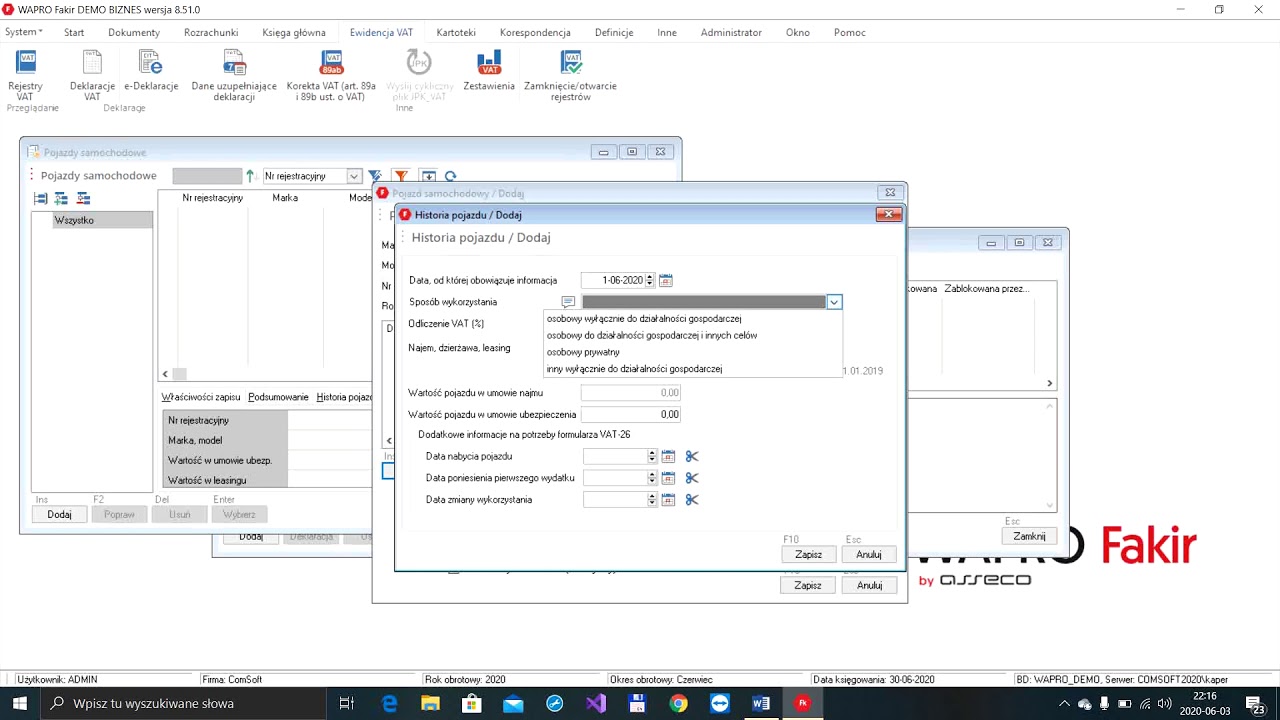Click the spinner for Data zmiany wykorzystania
The height and width of the screenshot is (720, 1280).
(652, 500)
